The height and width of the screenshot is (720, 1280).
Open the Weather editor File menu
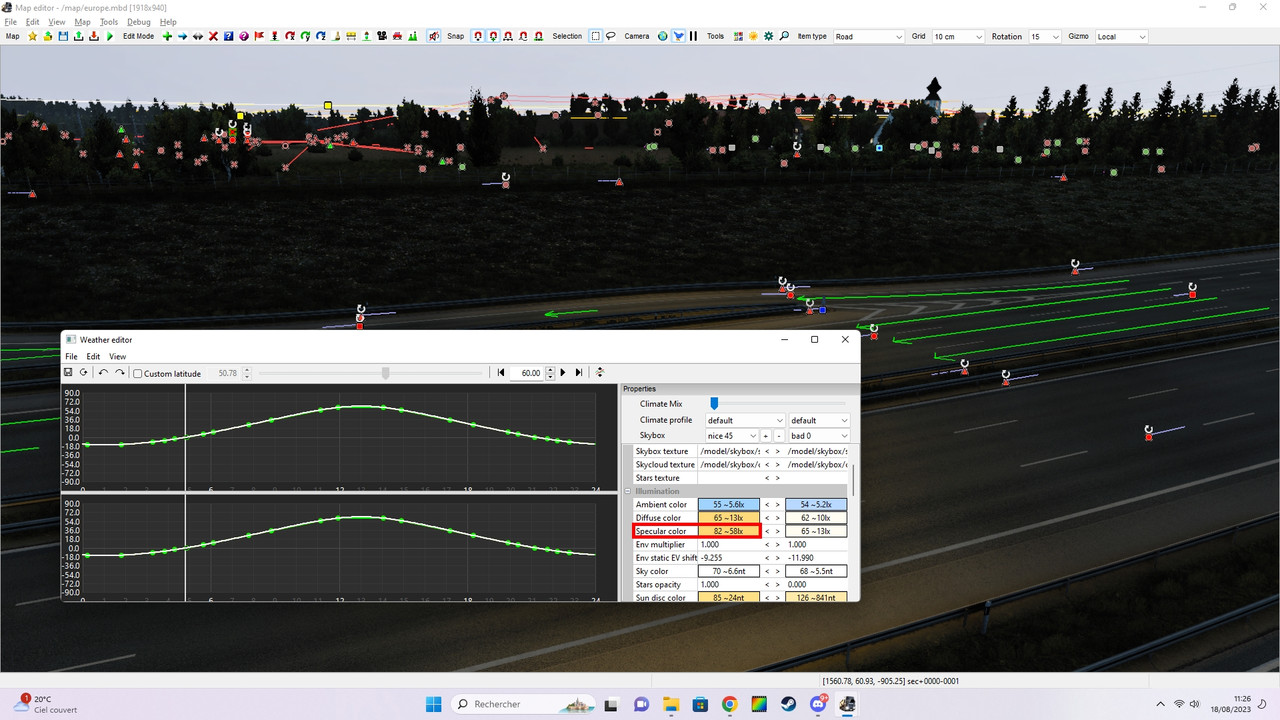pyautogui.click(x=71, y=356)
